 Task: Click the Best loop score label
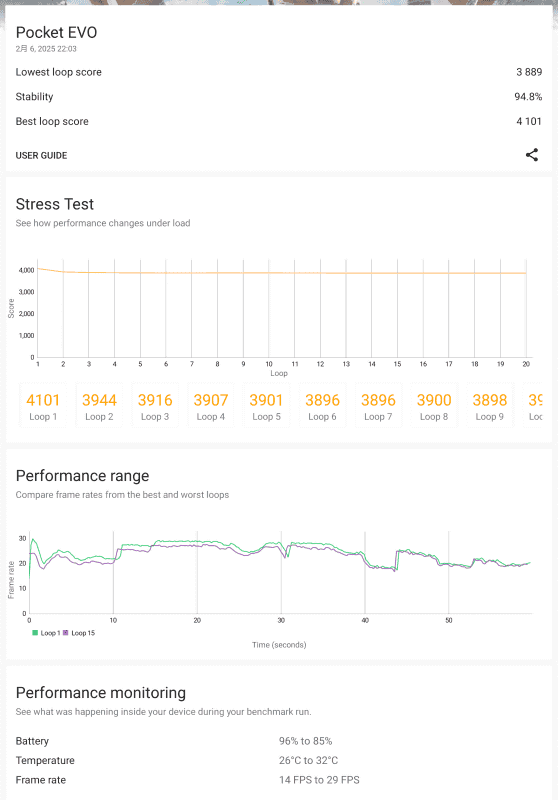click(x=52, y=121)
